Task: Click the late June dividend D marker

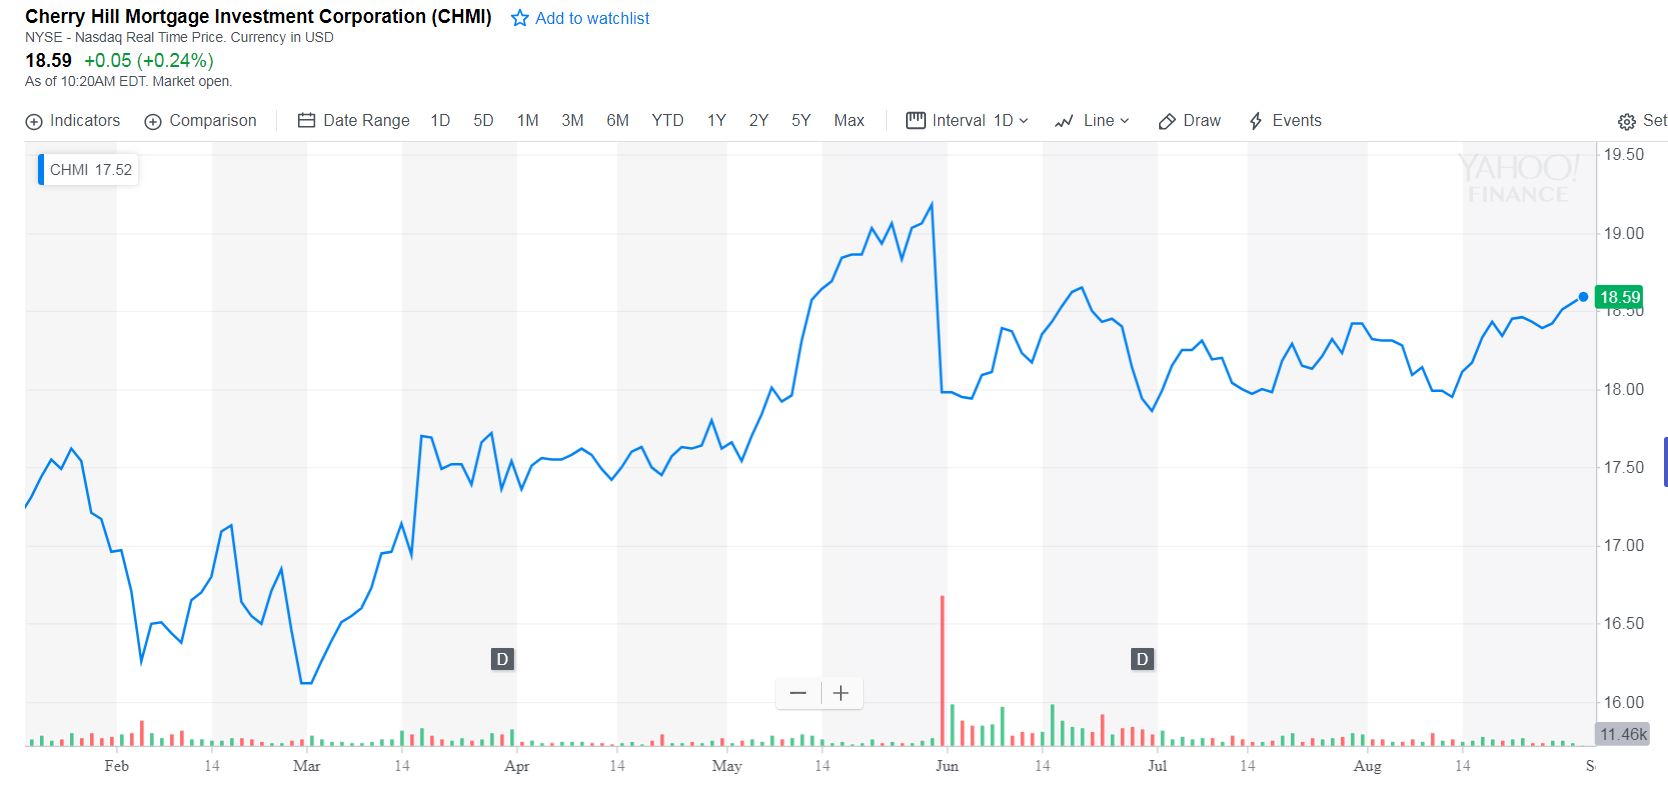Action: click(1142, 659)
